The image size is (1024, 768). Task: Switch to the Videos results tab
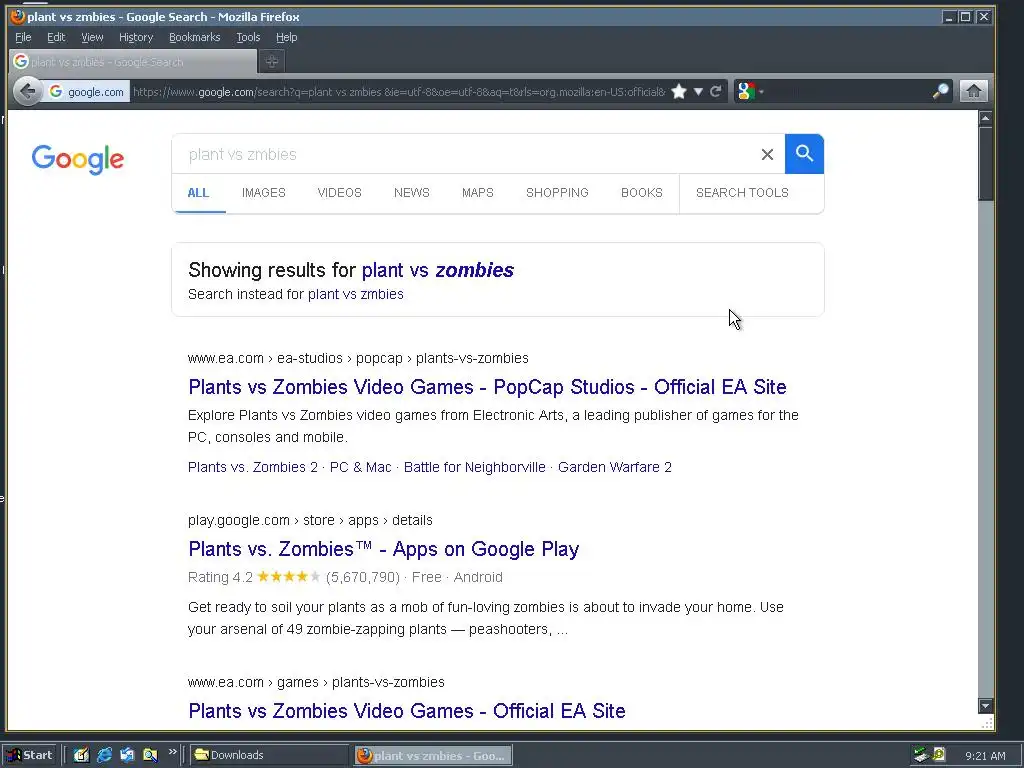pos(339,193)
